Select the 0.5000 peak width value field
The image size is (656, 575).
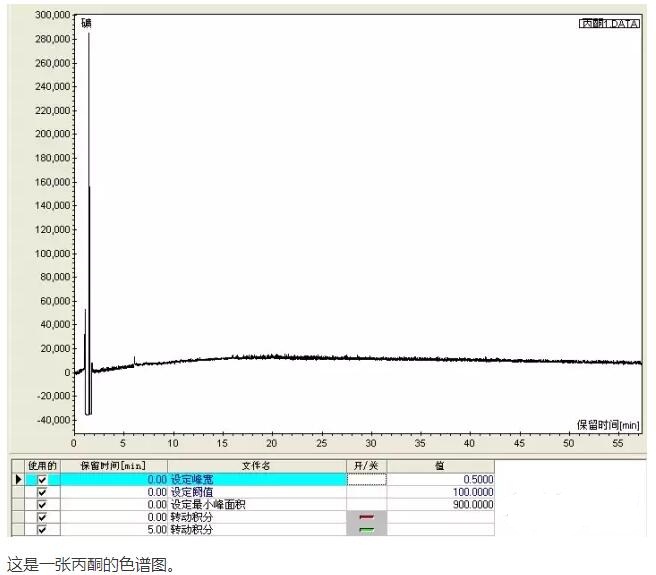point(440,480)
